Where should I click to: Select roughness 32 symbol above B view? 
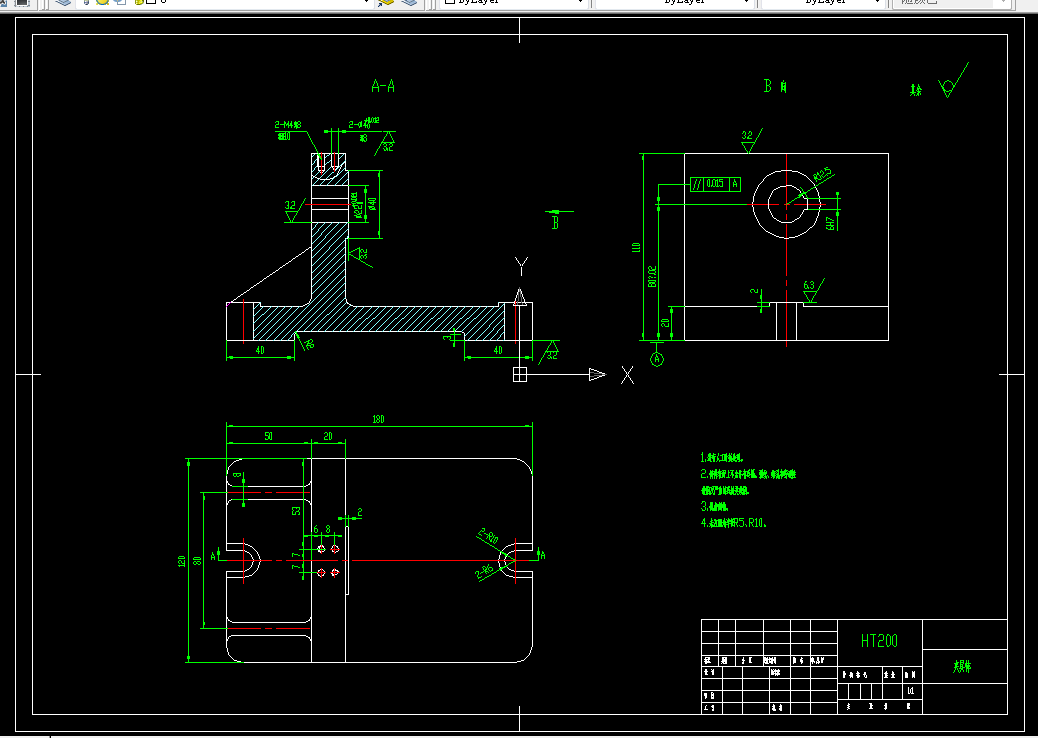point(751,141)
